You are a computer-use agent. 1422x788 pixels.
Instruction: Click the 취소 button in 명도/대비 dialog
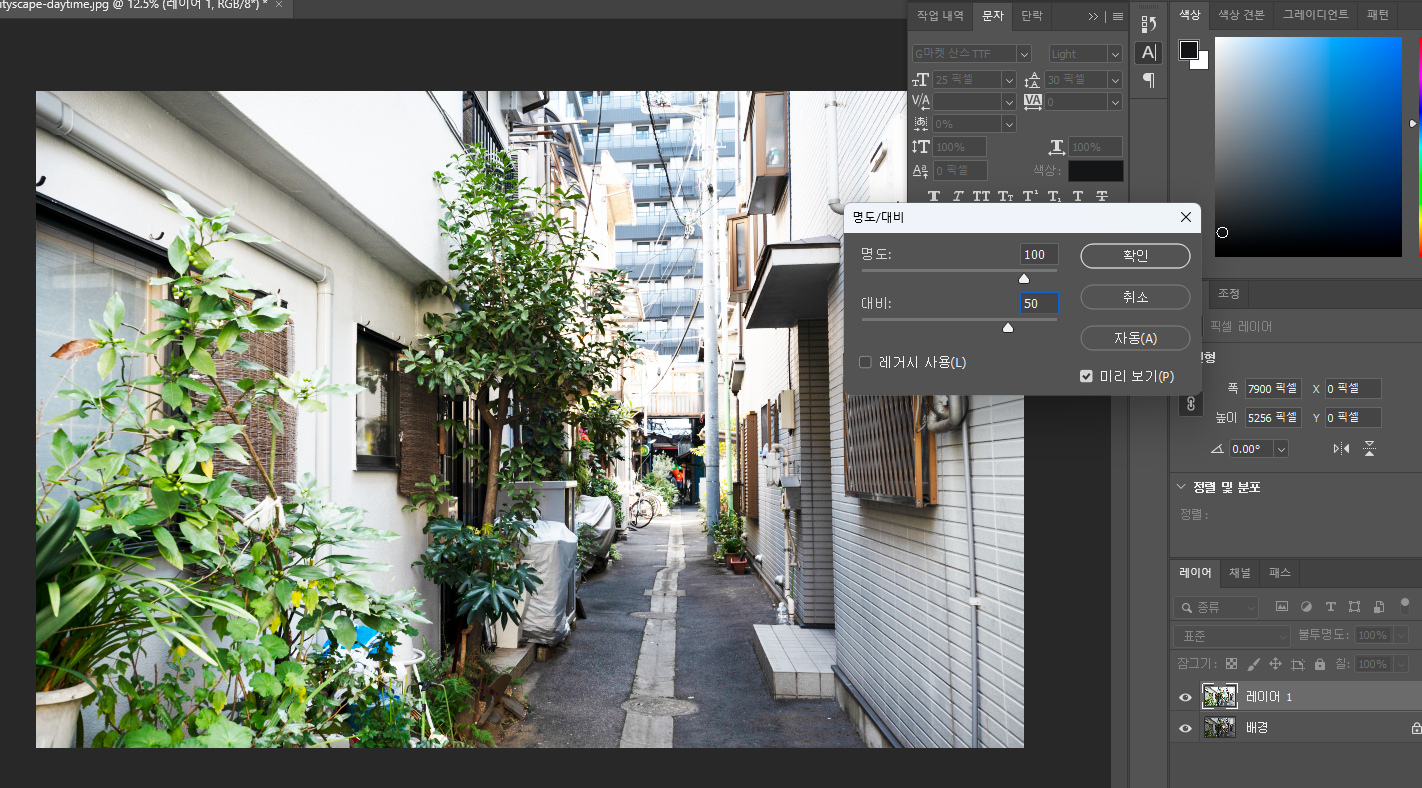(x=1135, y=297)
